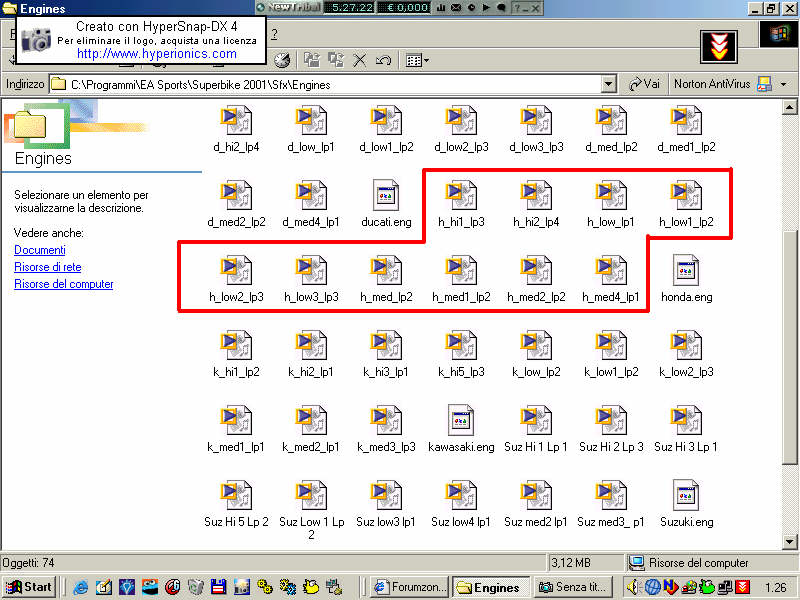Image resolution: width=800 pixels, height=600 pixels.
Task: Open the ? help menu
Action: (x=274, y=34)
